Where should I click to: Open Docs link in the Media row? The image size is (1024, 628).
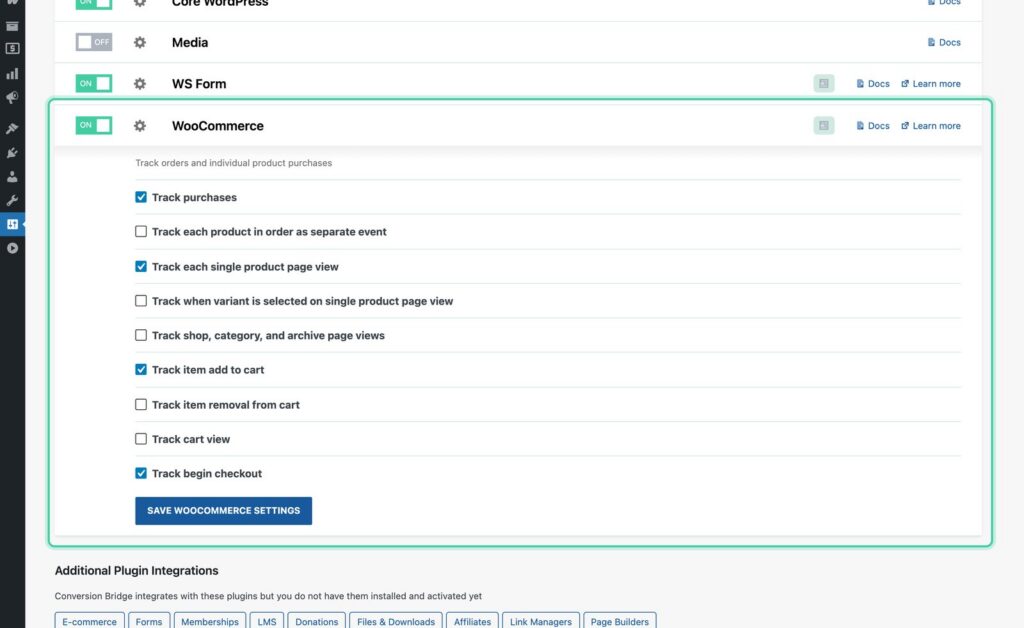[944, 42]
